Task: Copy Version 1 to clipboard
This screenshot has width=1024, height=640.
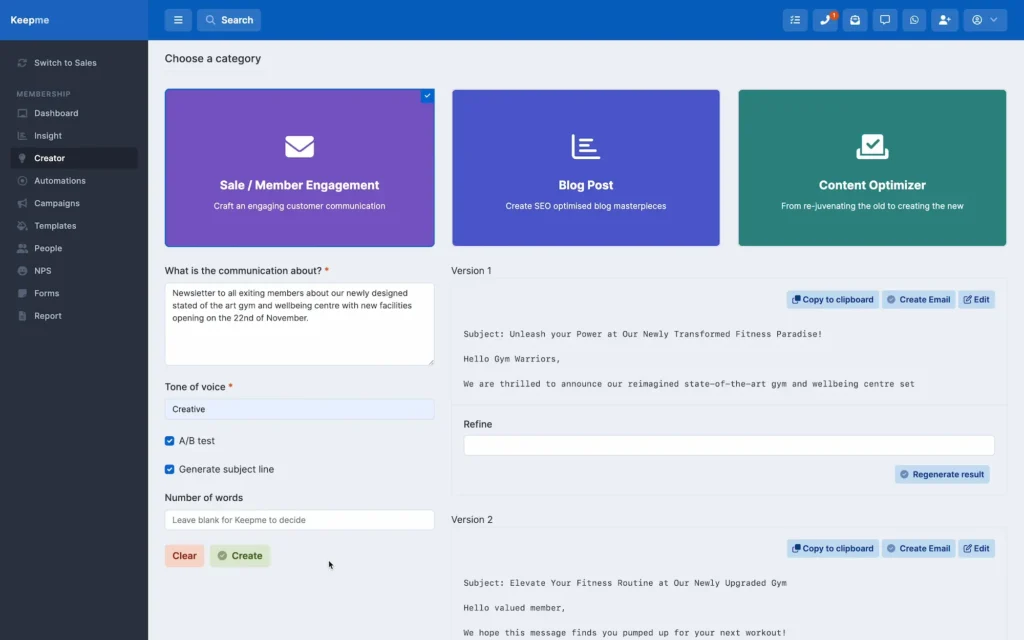Action: (x=833, y=300)
